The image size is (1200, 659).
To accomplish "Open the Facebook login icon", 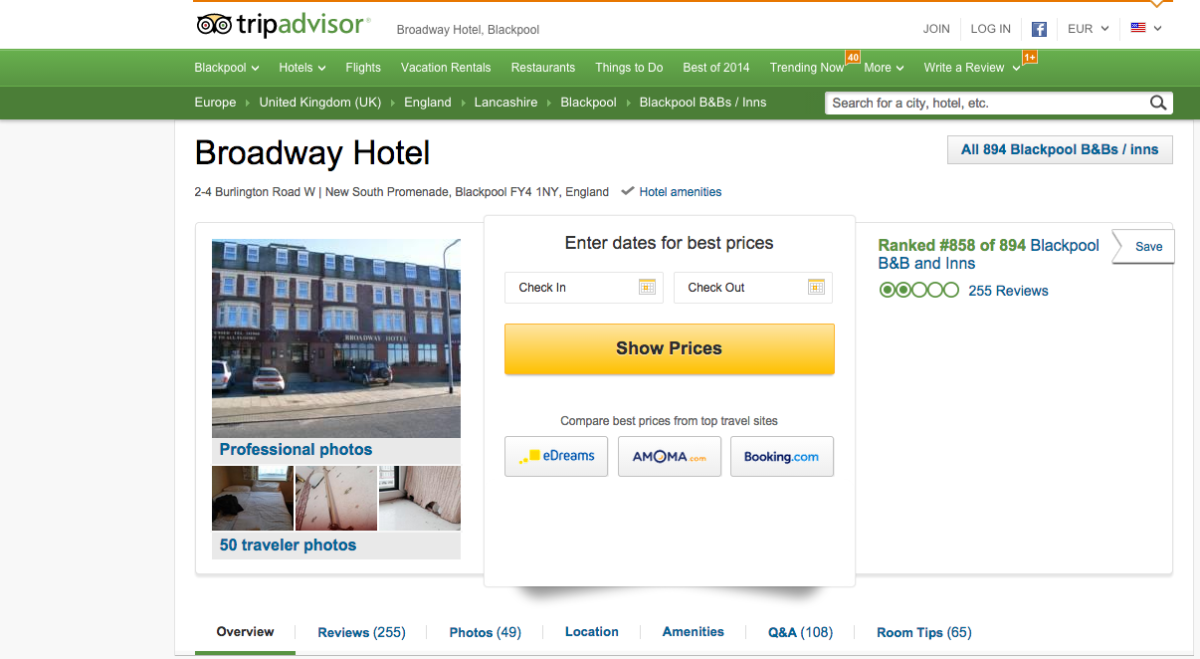I will (1039, 29).
